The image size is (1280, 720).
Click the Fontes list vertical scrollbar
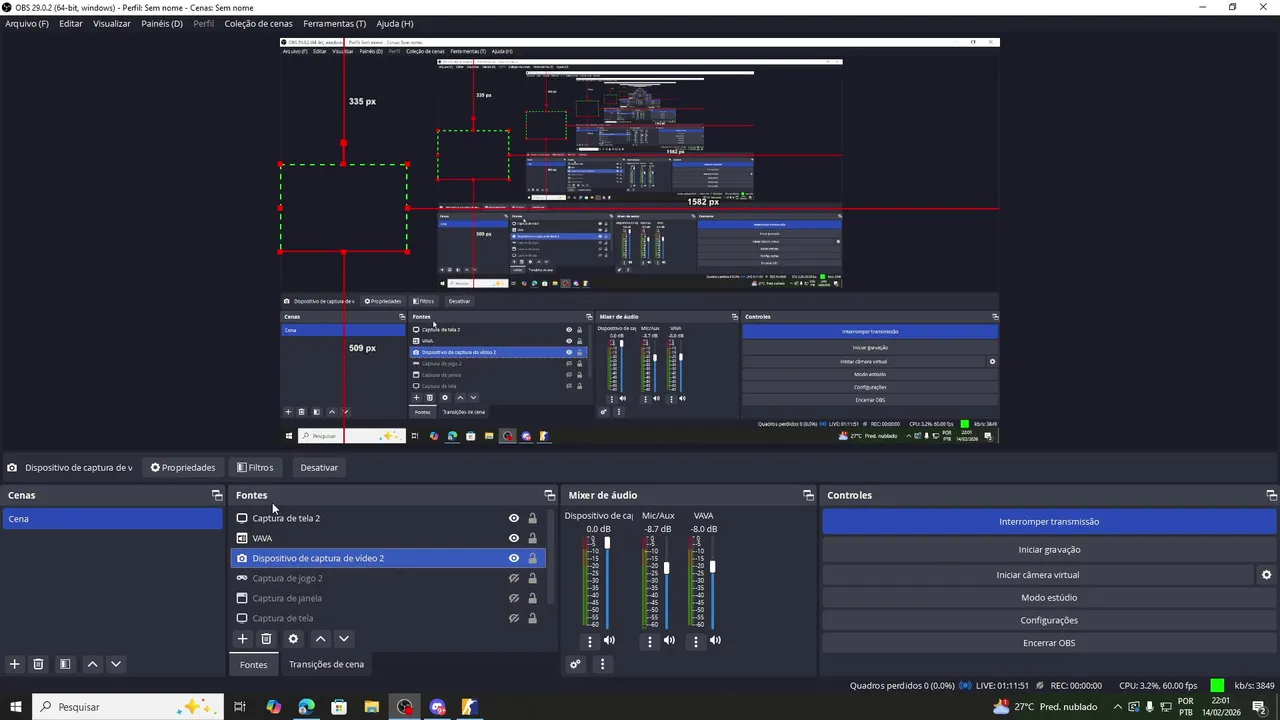(x=549, y=556)
